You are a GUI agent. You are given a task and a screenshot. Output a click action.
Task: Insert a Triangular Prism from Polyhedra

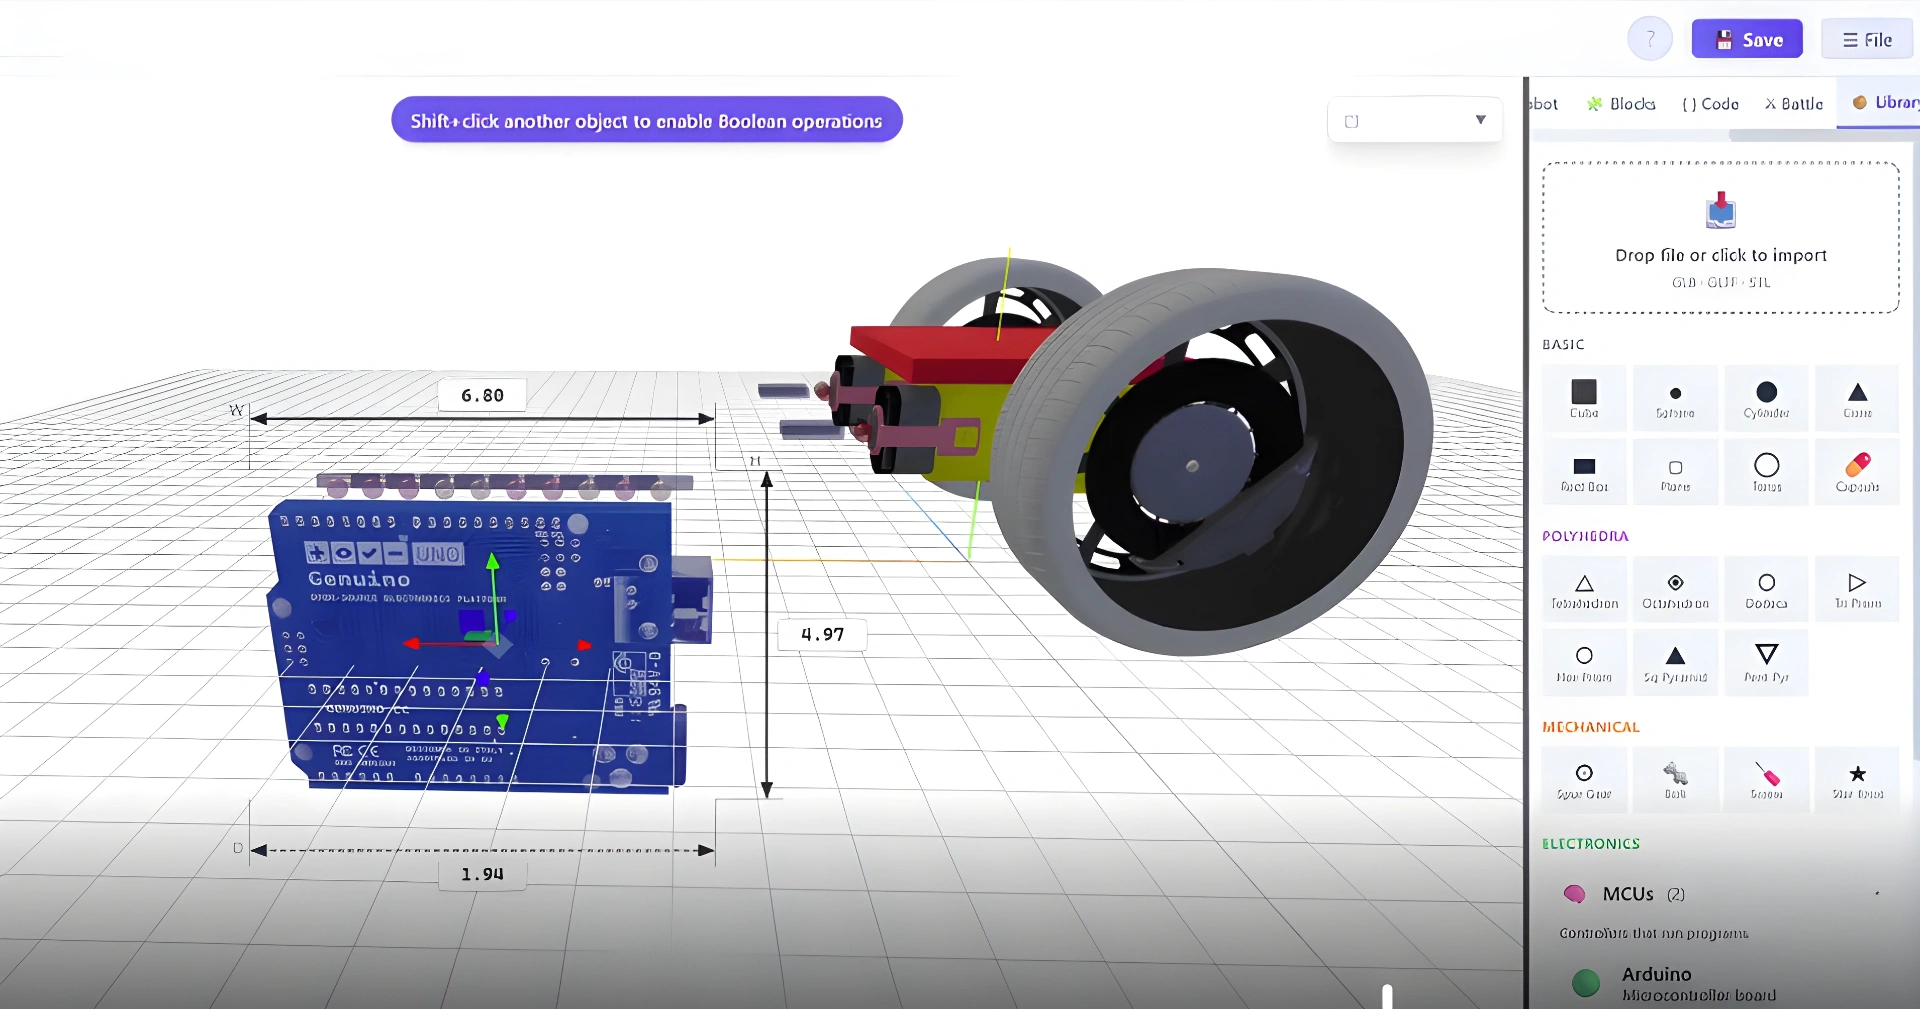1857,589
